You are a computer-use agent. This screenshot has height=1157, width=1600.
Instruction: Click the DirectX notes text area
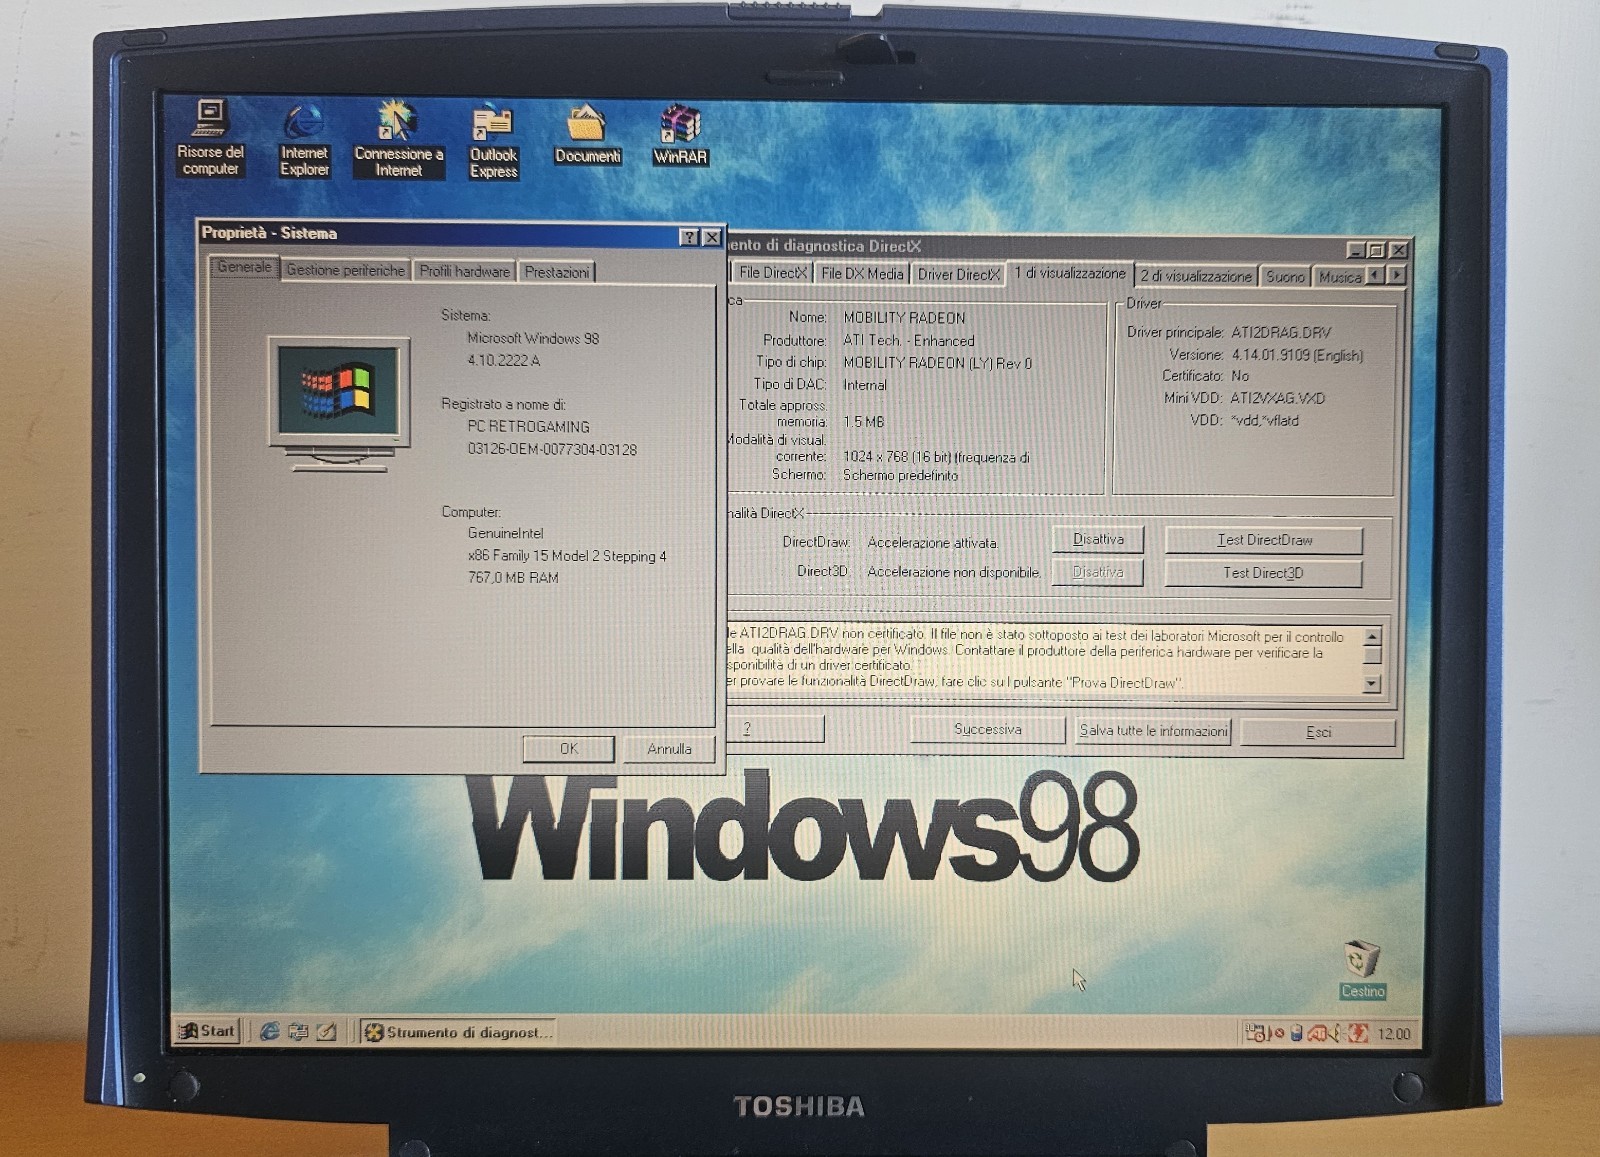pyautogui.click(x=1044, y=660)
